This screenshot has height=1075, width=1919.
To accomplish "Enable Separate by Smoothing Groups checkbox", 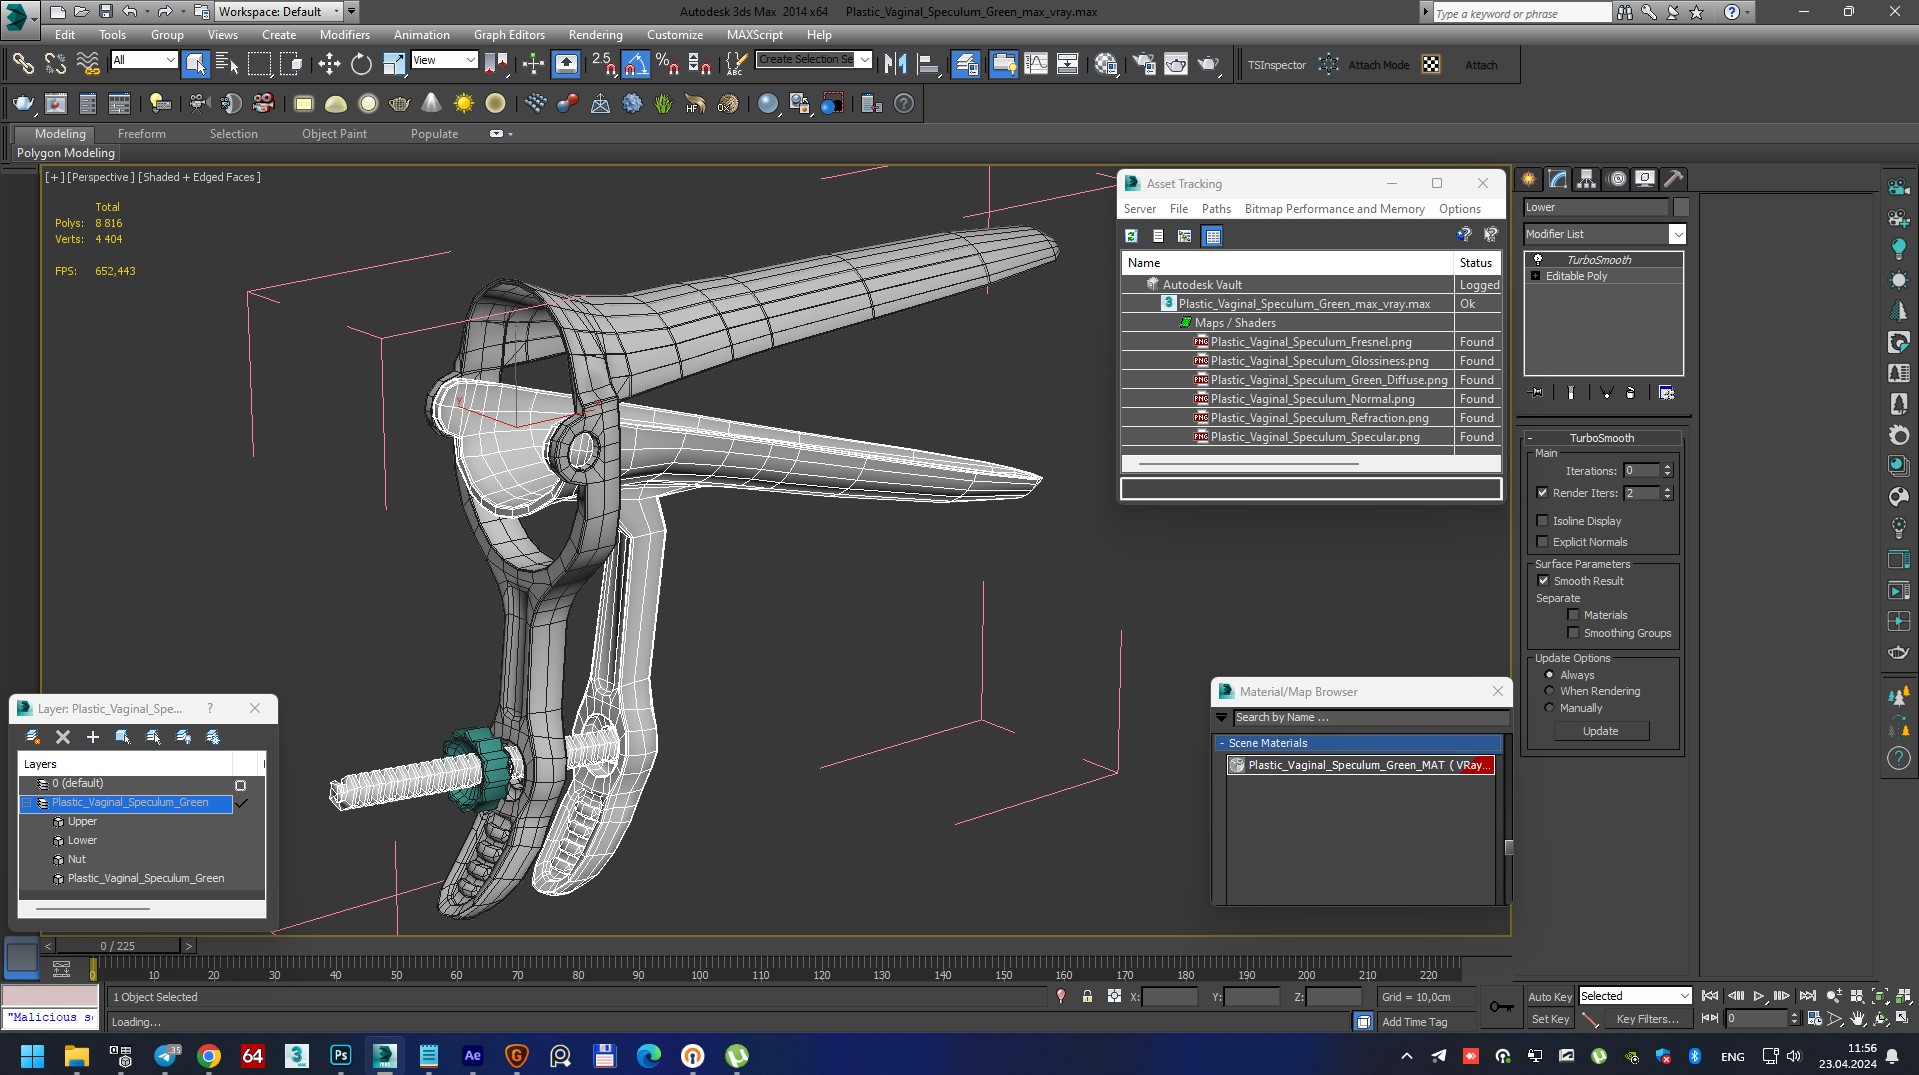I will [1573, 633].
